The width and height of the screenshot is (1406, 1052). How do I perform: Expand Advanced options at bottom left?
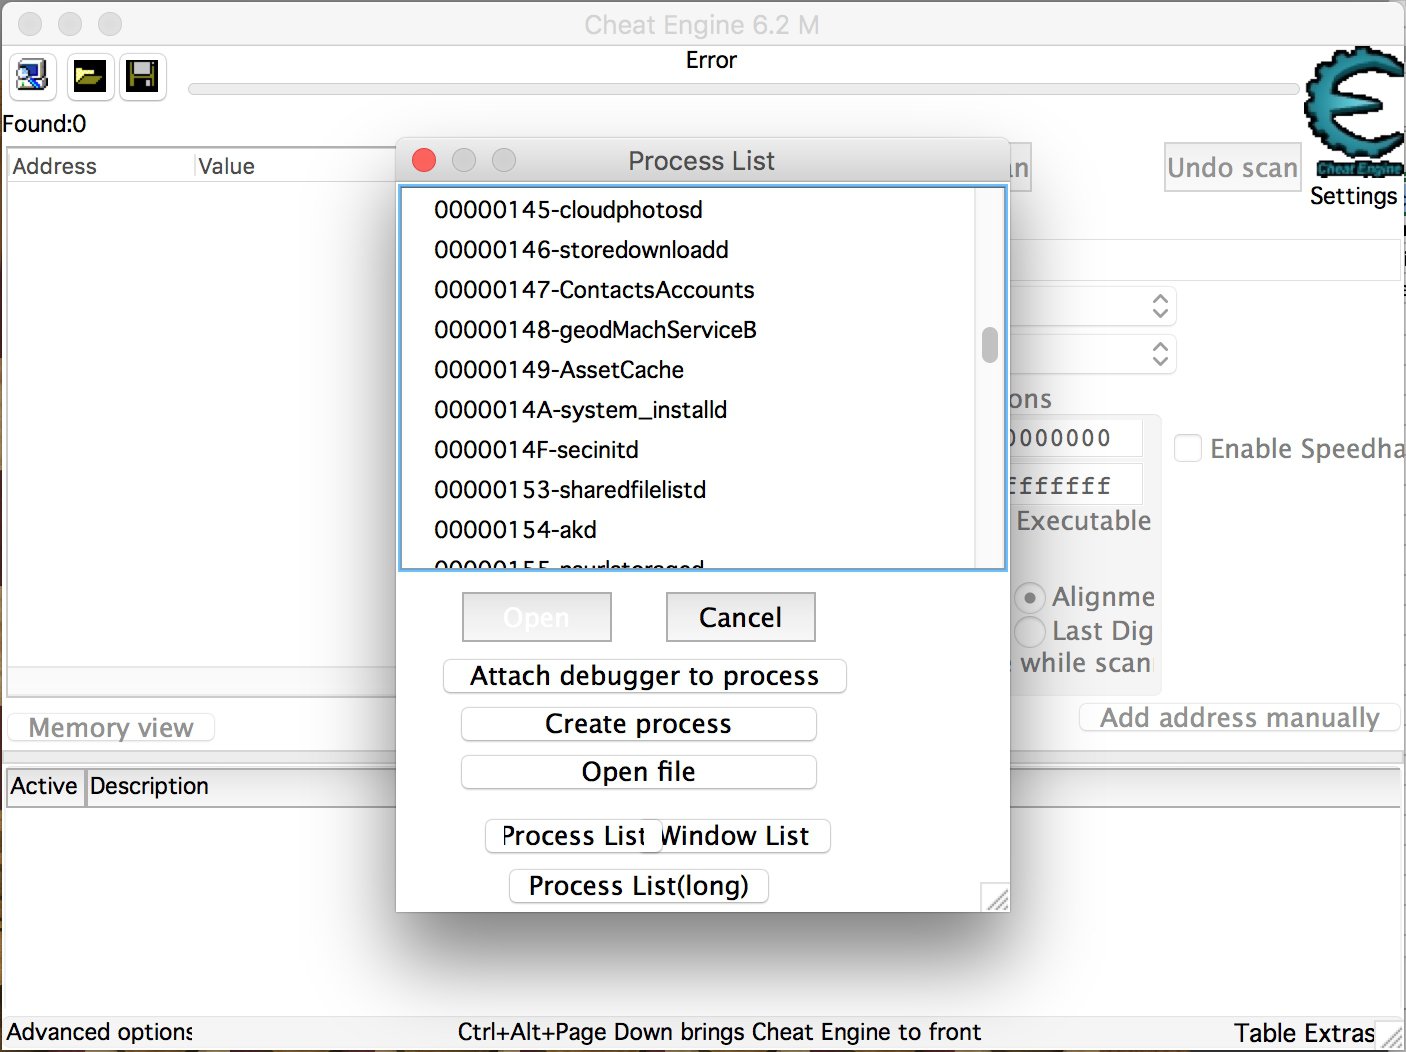tap(98, 1031)
